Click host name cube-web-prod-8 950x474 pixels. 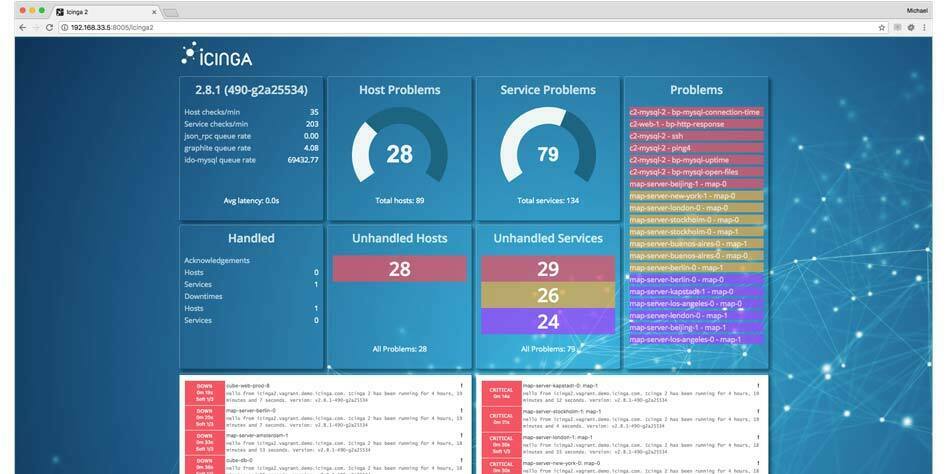click(x=248, y=386)
